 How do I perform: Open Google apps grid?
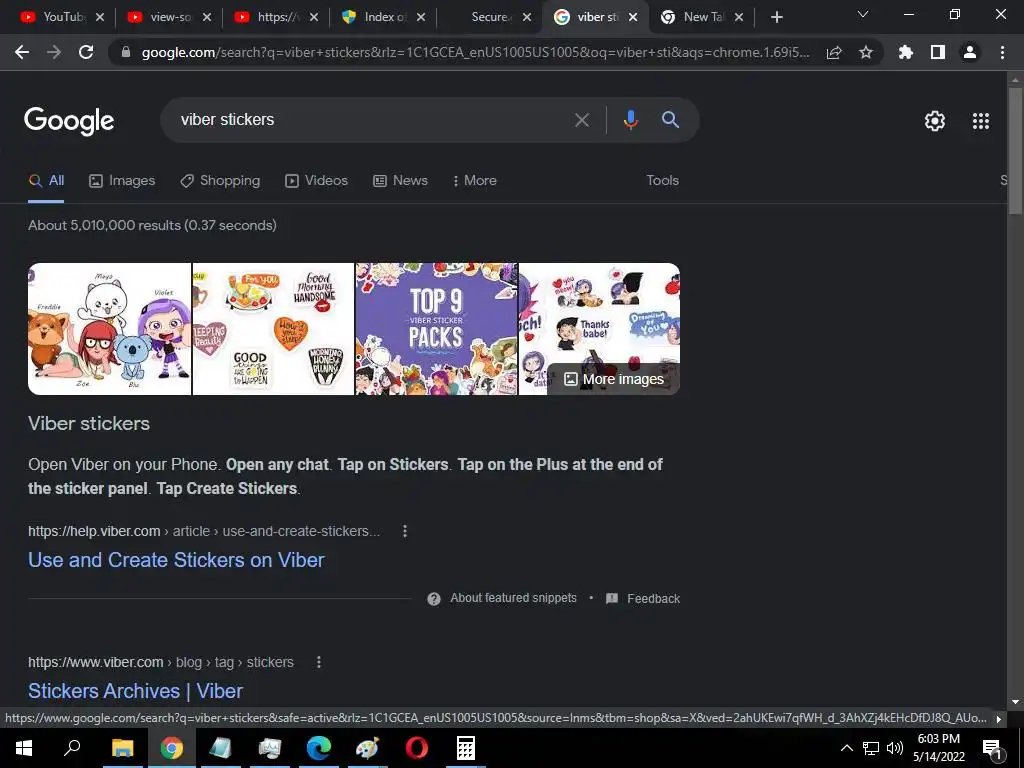(981, 121)
